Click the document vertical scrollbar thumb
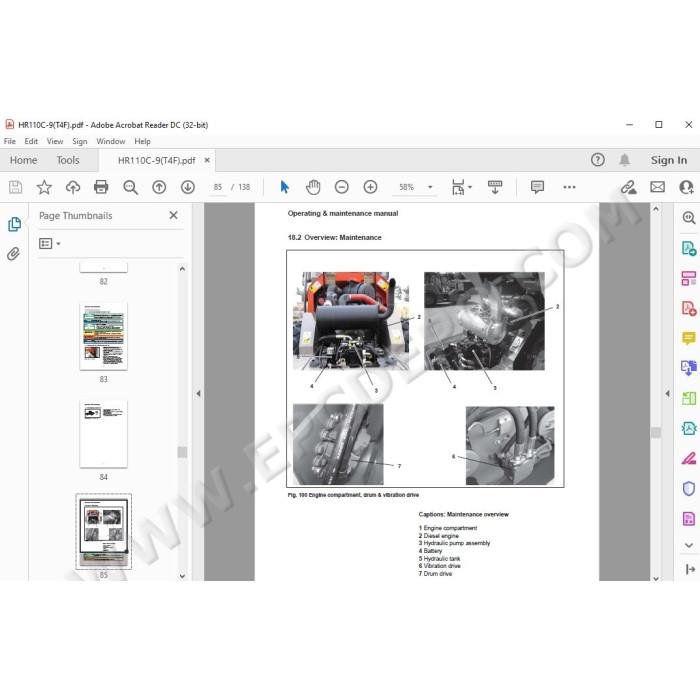The image size is (700, 700). click(x=655, y=432)
